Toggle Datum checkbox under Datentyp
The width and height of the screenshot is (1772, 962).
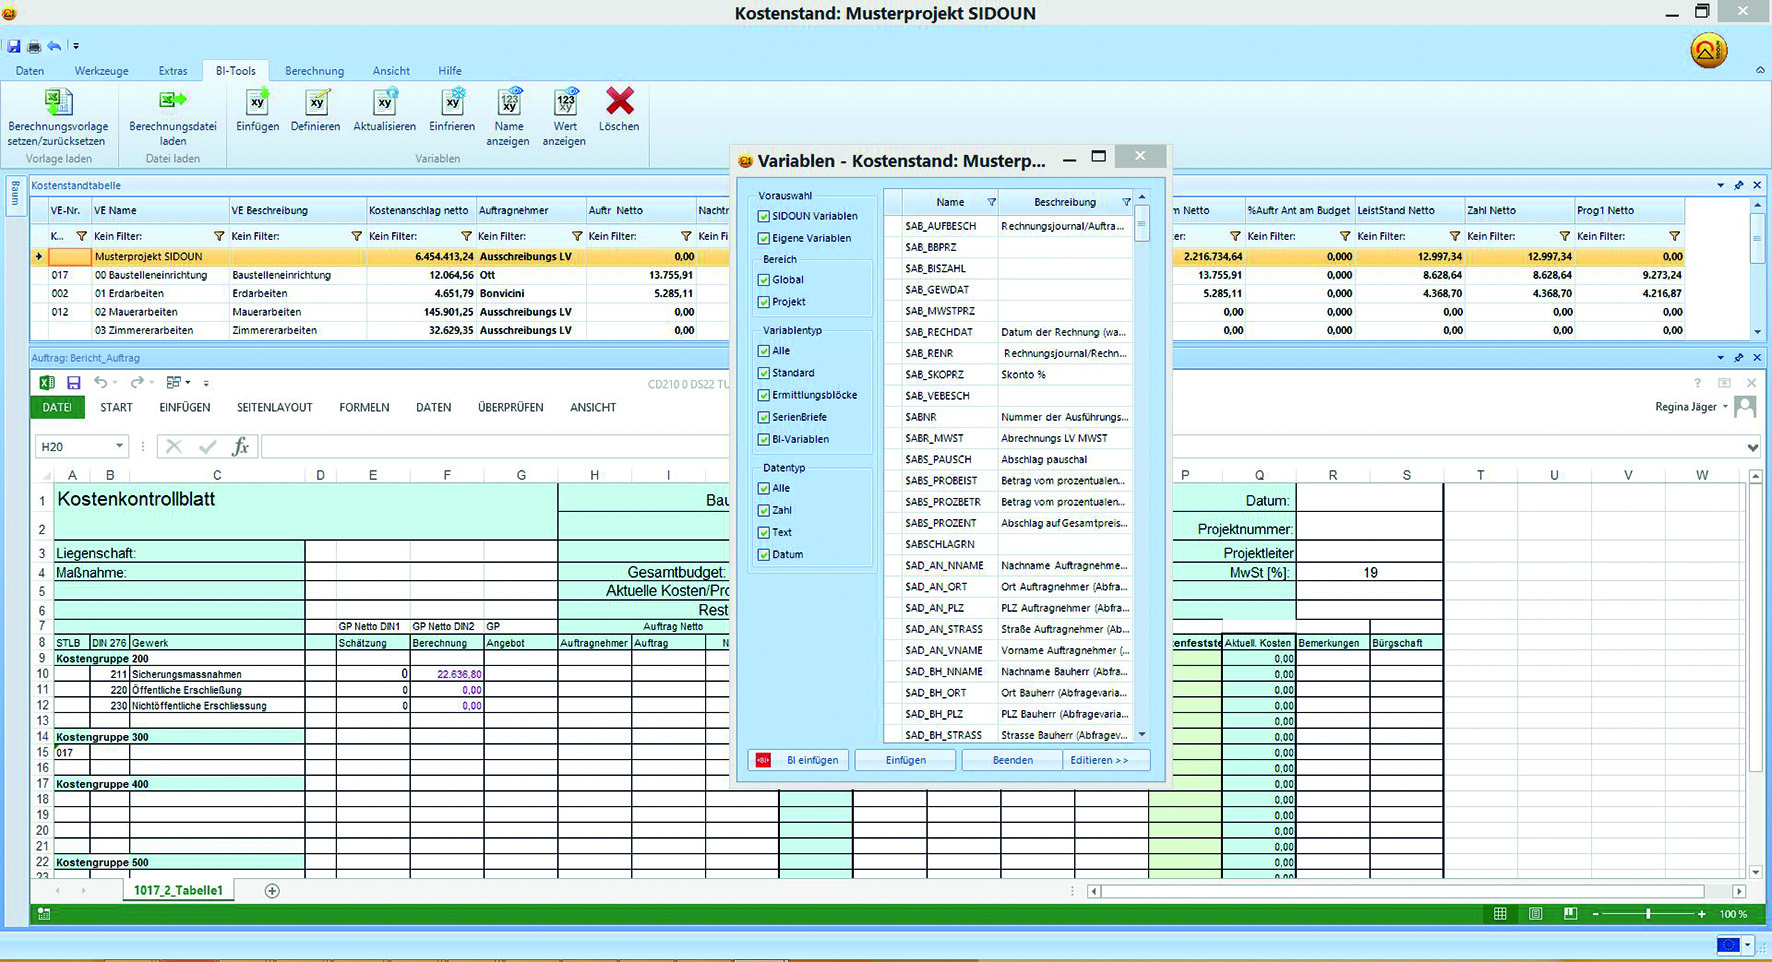pos(764,554)
